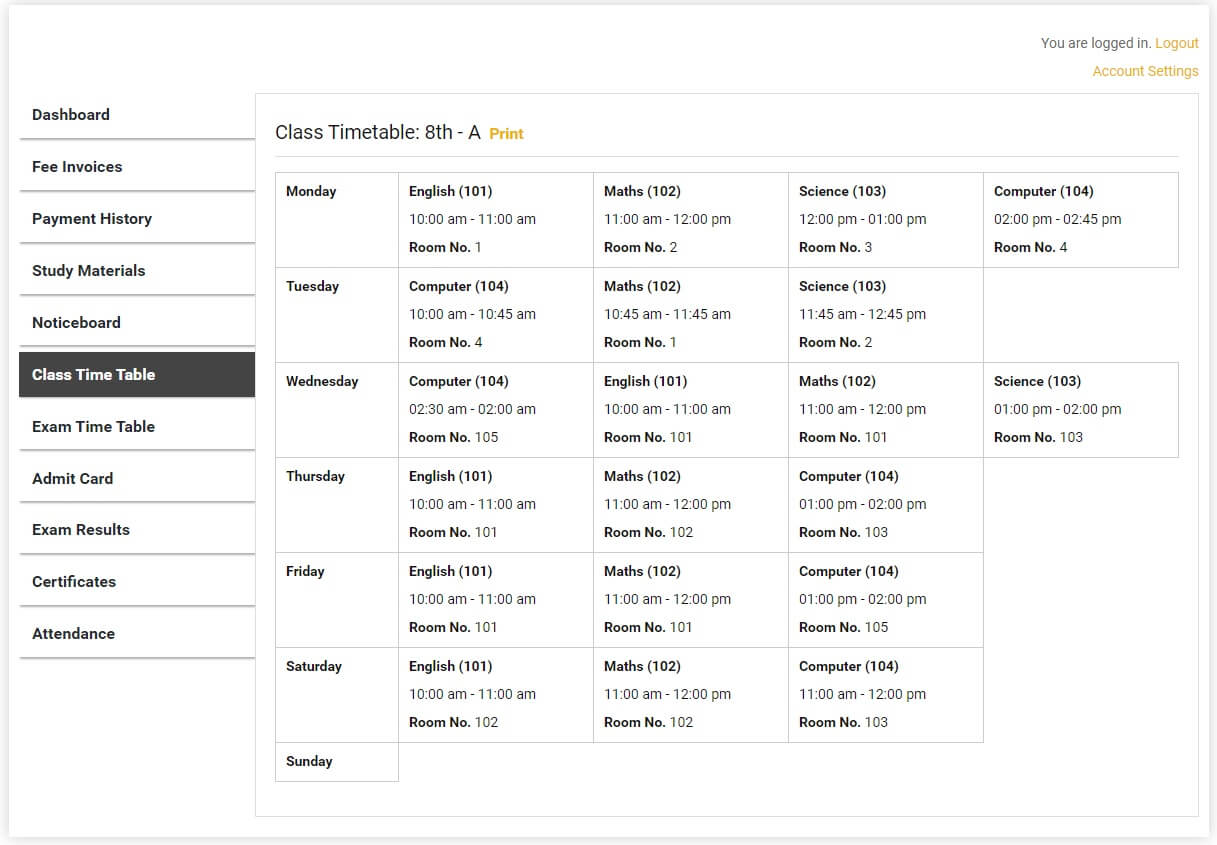This screenshot has width=1217, height=845.
Task: Open the Attendance page
Action: click(x=73, y=634)
